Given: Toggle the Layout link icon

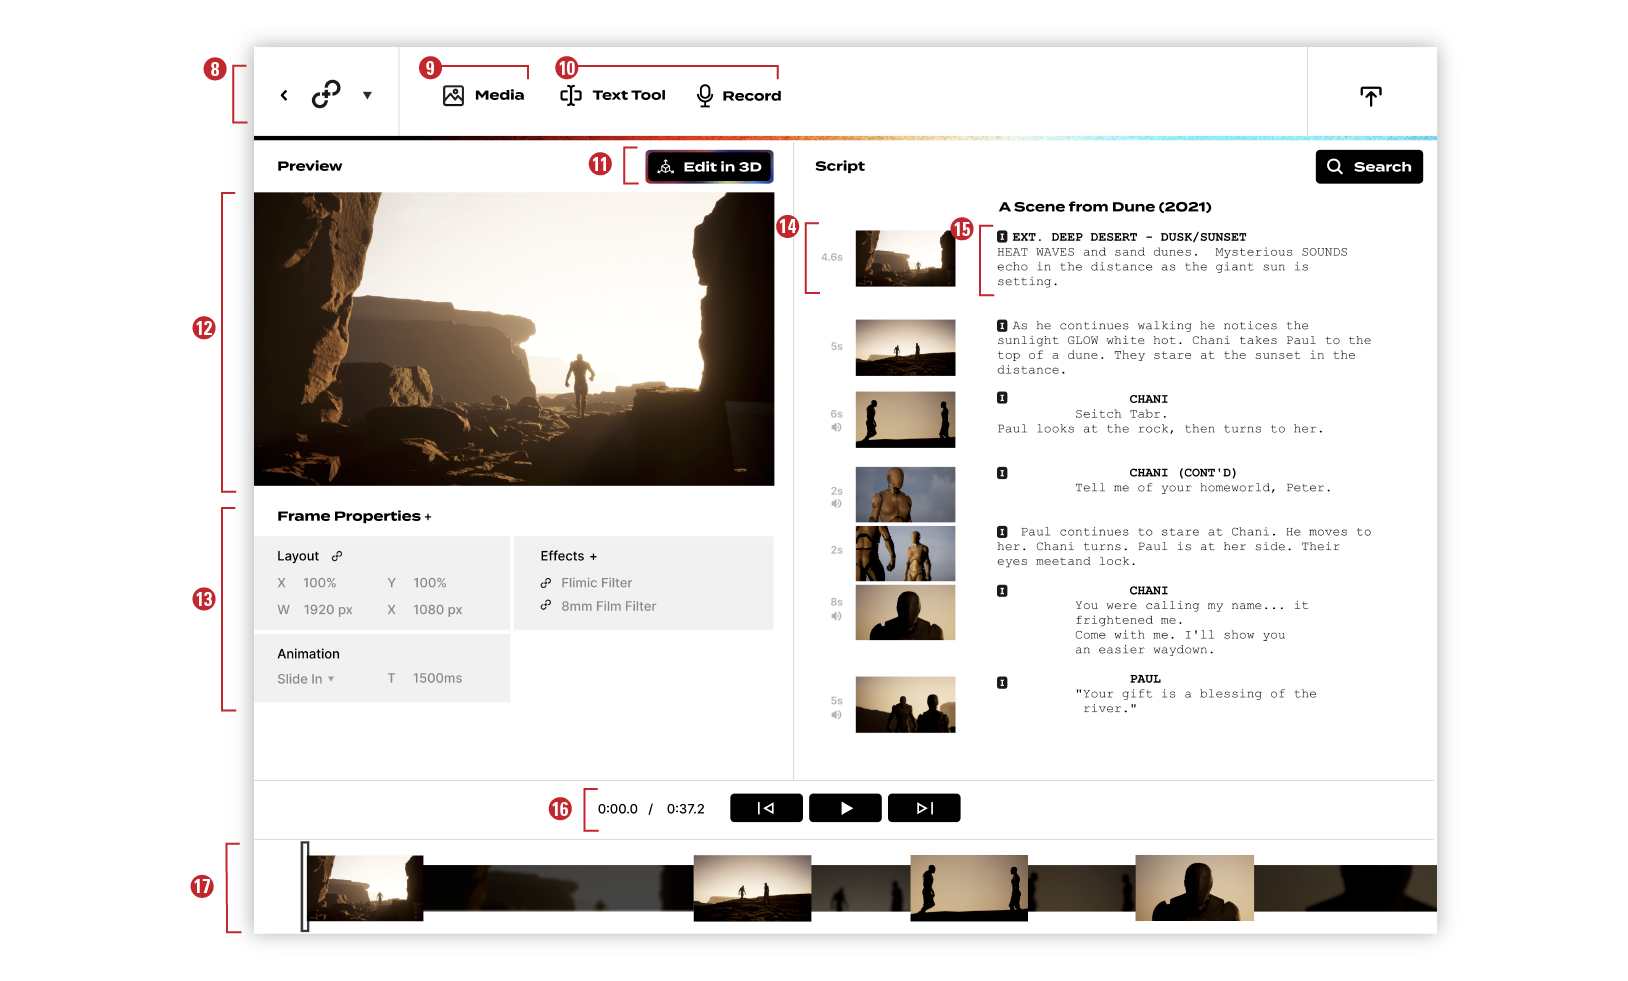Looking at the screenshot, I should pyautogui.click(x=337, y=556).
